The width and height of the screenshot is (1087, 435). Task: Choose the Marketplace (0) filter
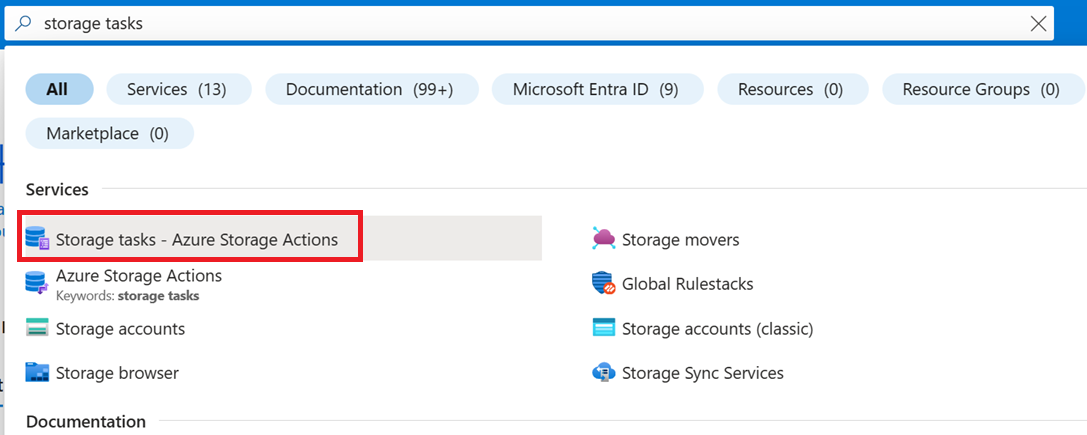[107, 133]
